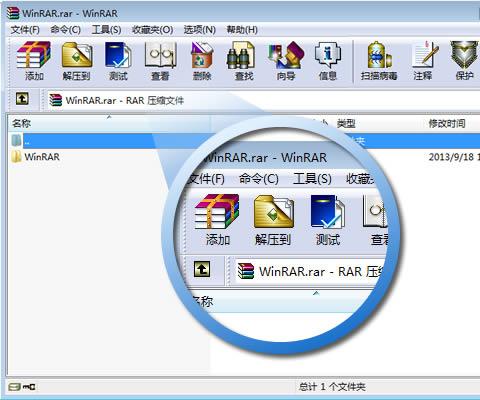Open the 注释 (Comment) tool
The height and width of the screenshot is (400, 480).
pyautogui.click(x=423, y=61)
